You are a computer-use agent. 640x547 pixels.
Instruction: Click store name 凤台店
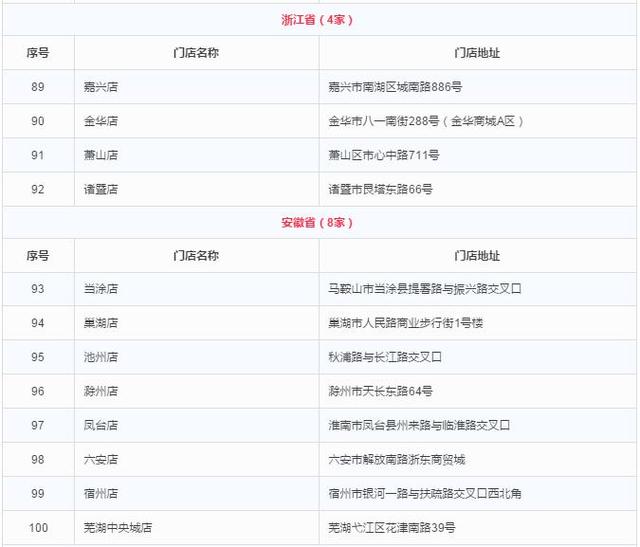coord(101,425)
